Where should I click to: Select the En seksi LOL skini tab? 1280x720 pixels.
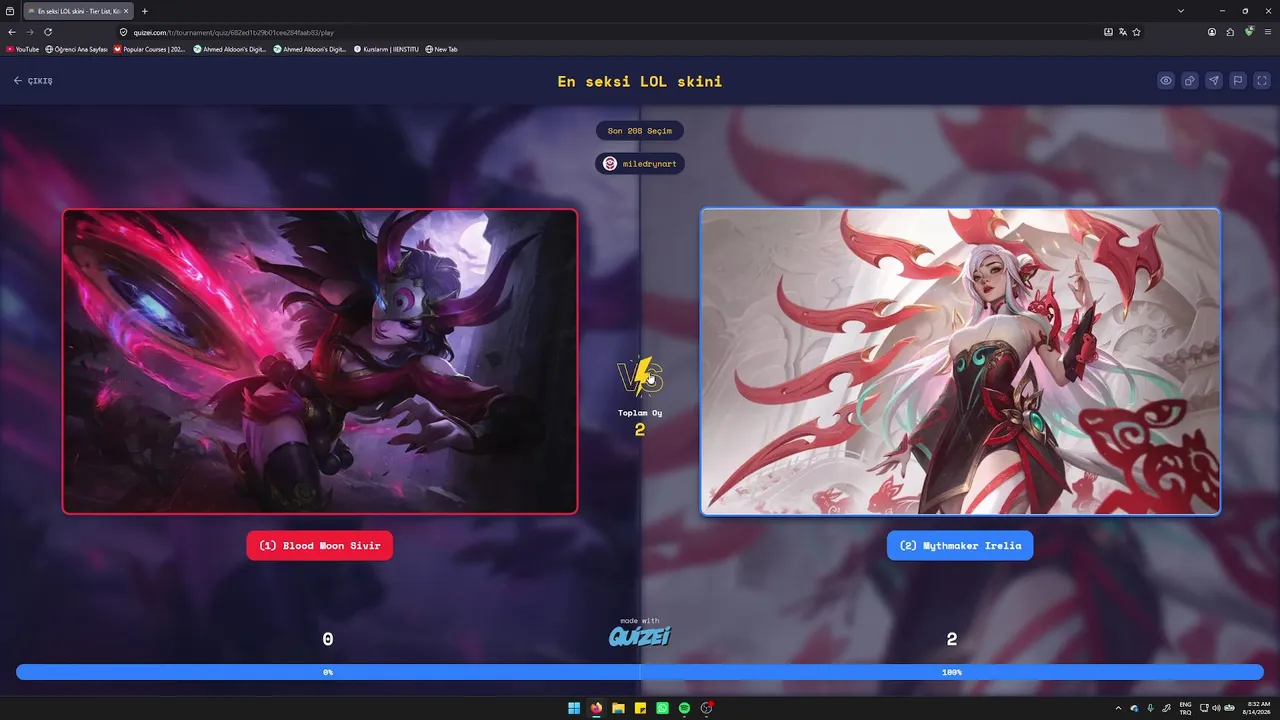point(79,11)
